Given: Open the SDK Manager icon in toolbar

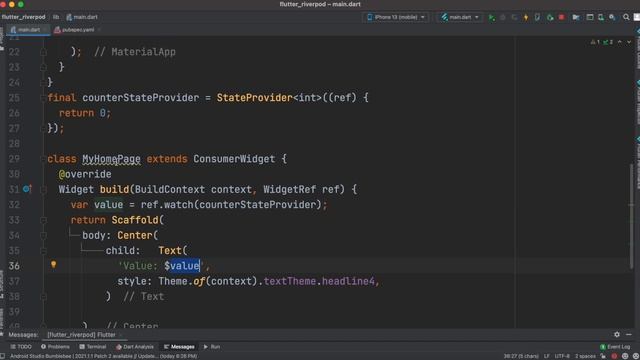Looking at the screenshot, I should tap(612, 17).
